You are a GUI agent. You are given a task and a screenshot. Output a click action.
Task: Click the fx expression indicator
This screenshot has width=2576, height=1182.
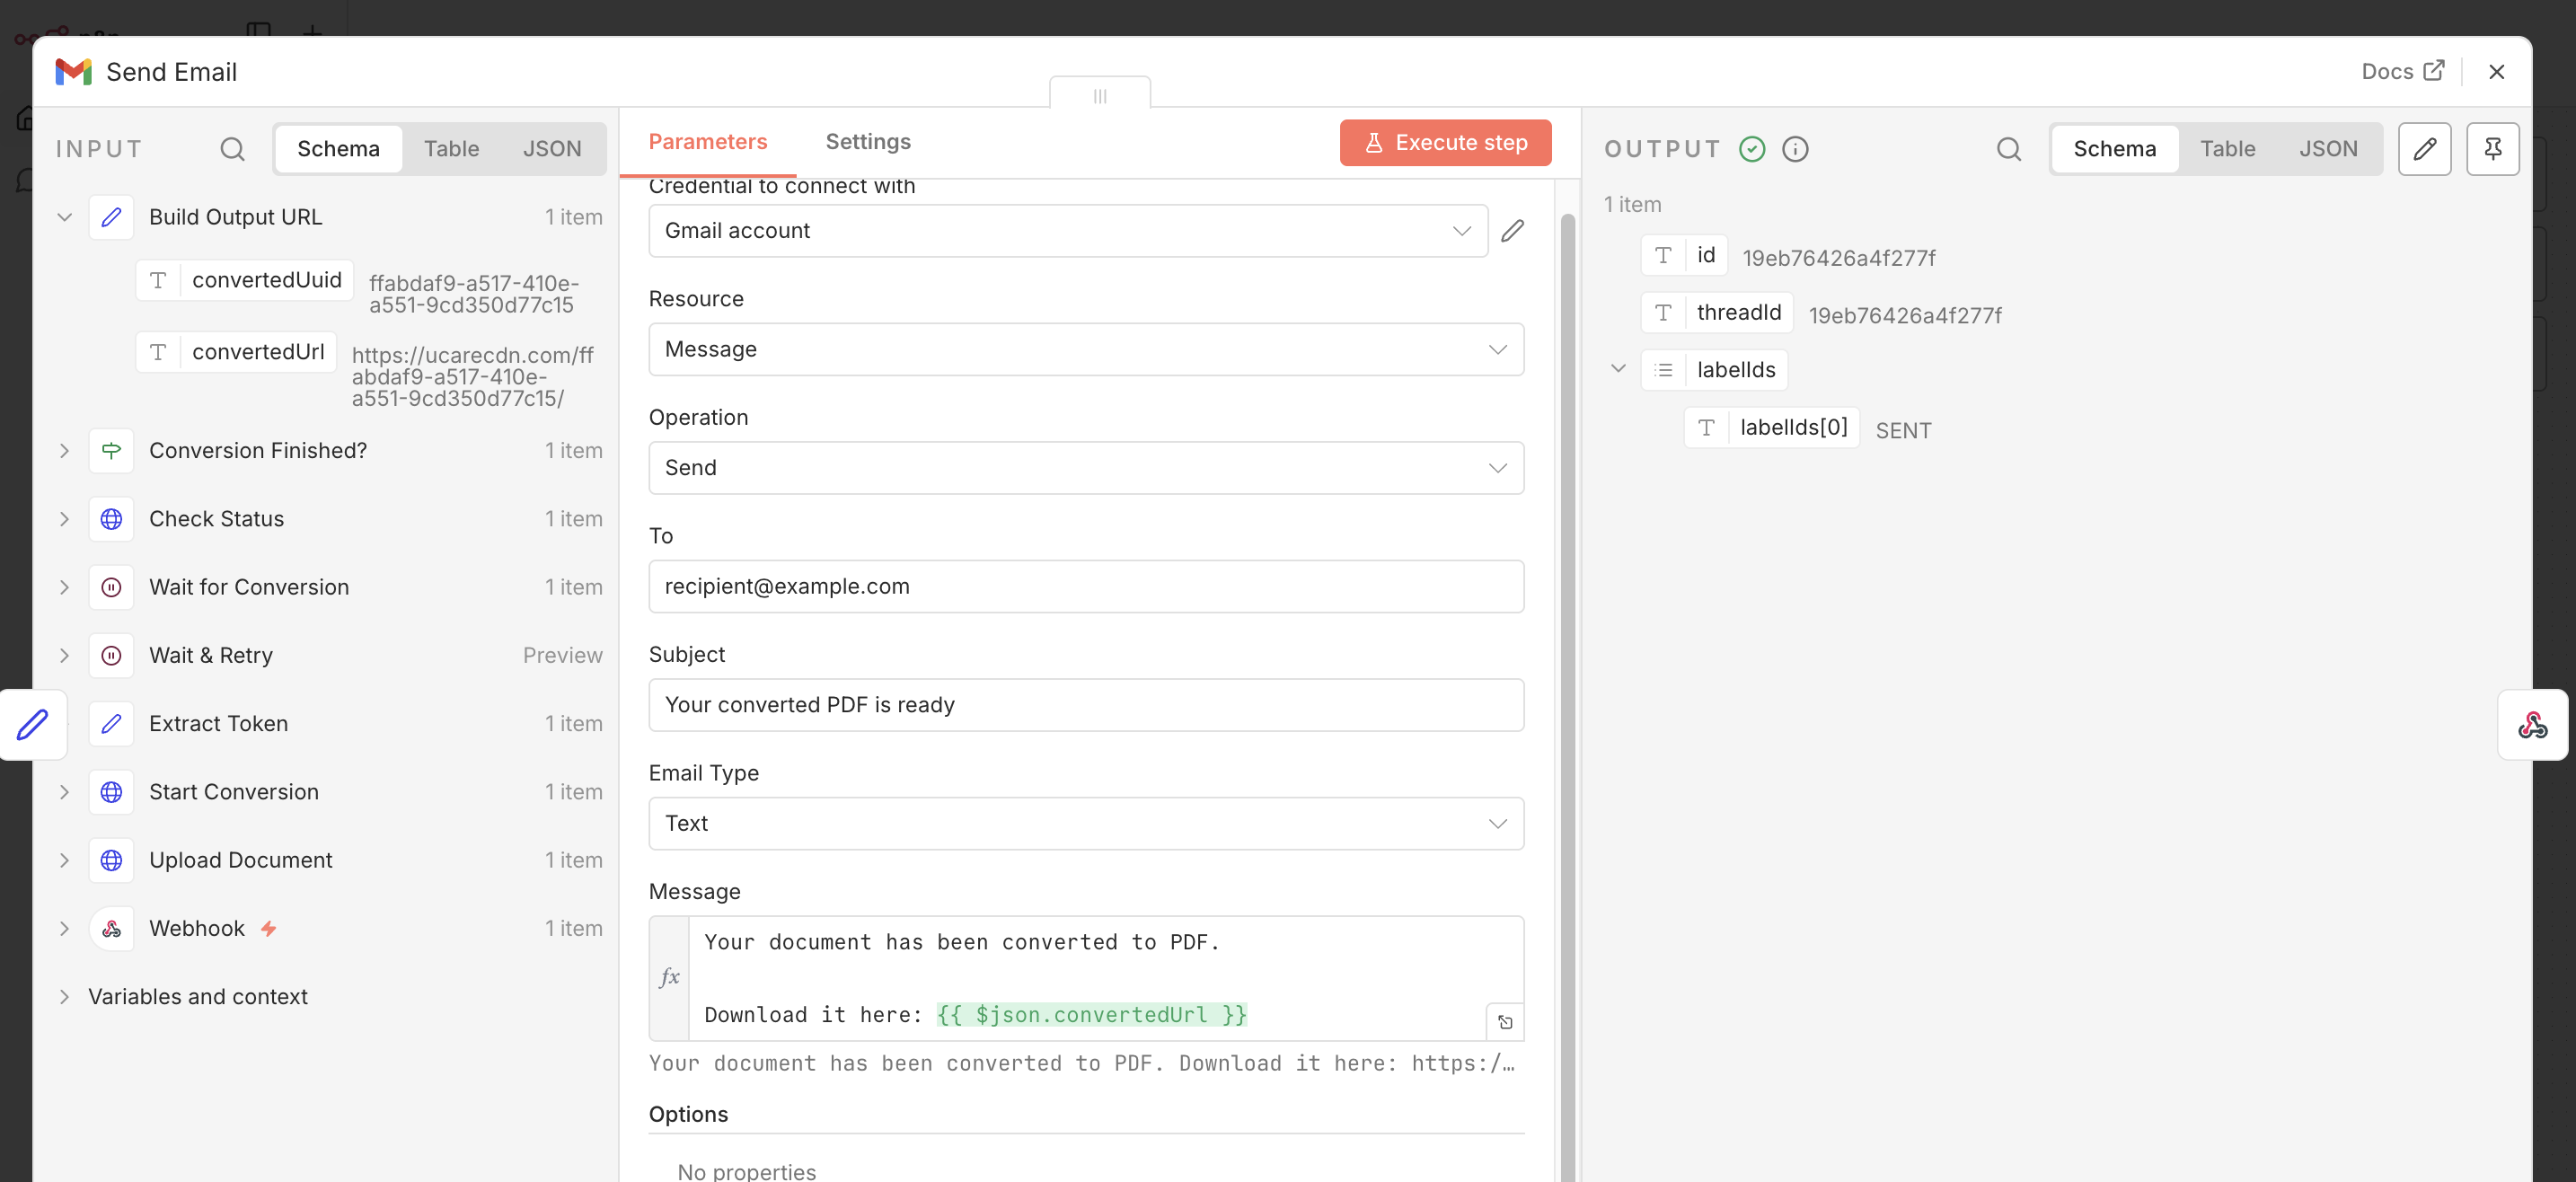point(669,977)
